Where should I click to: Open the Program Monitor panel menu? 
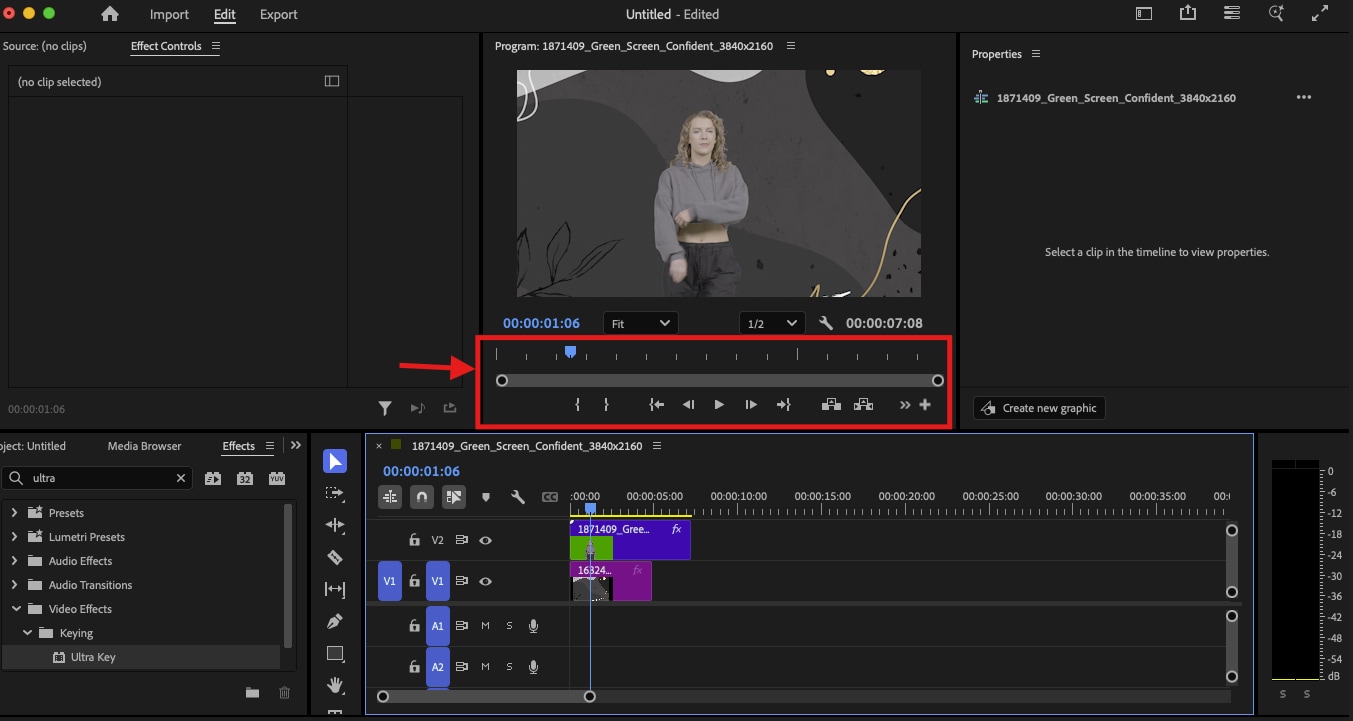click(791, 46)
